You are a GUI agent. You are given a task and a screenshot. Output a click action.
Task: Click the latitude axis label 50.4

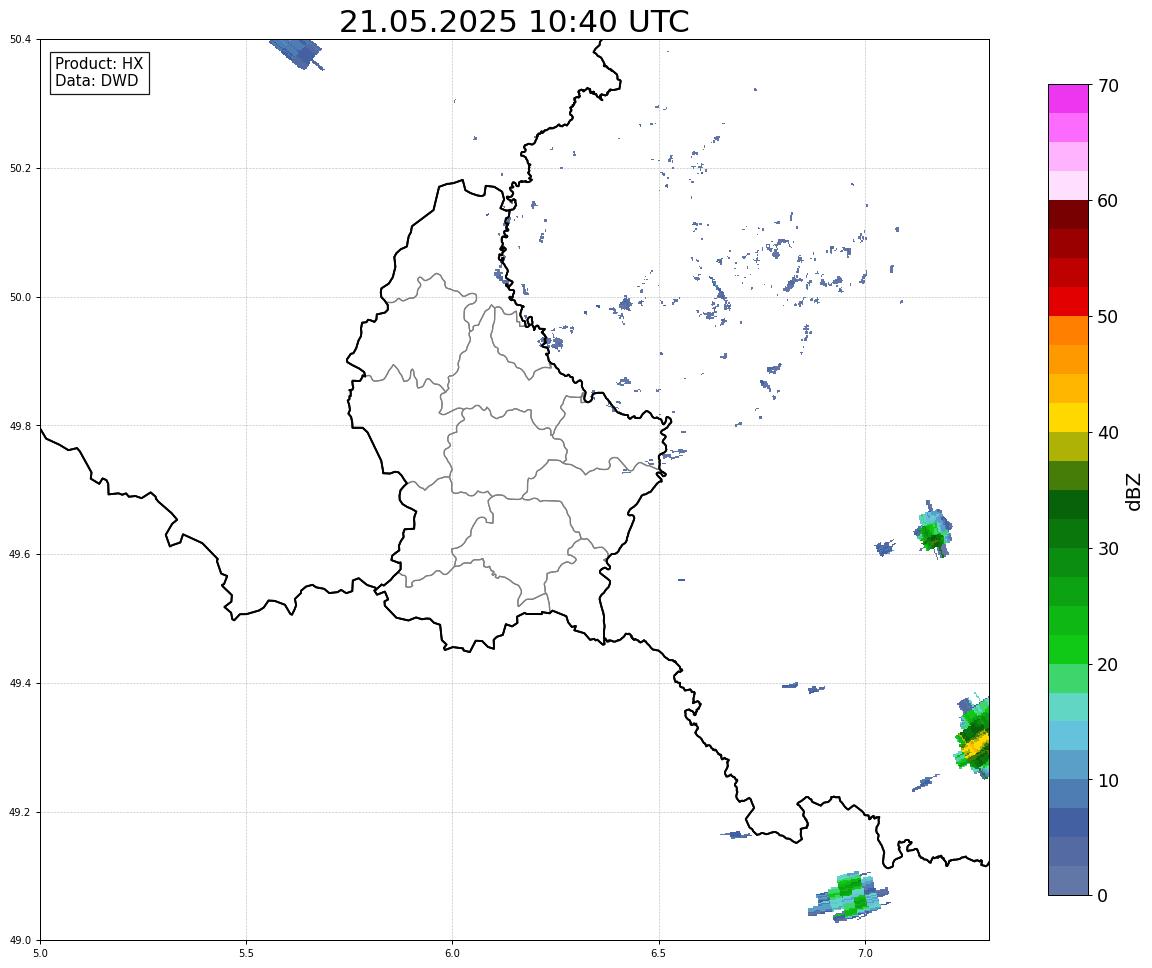[x=20, y=40]
